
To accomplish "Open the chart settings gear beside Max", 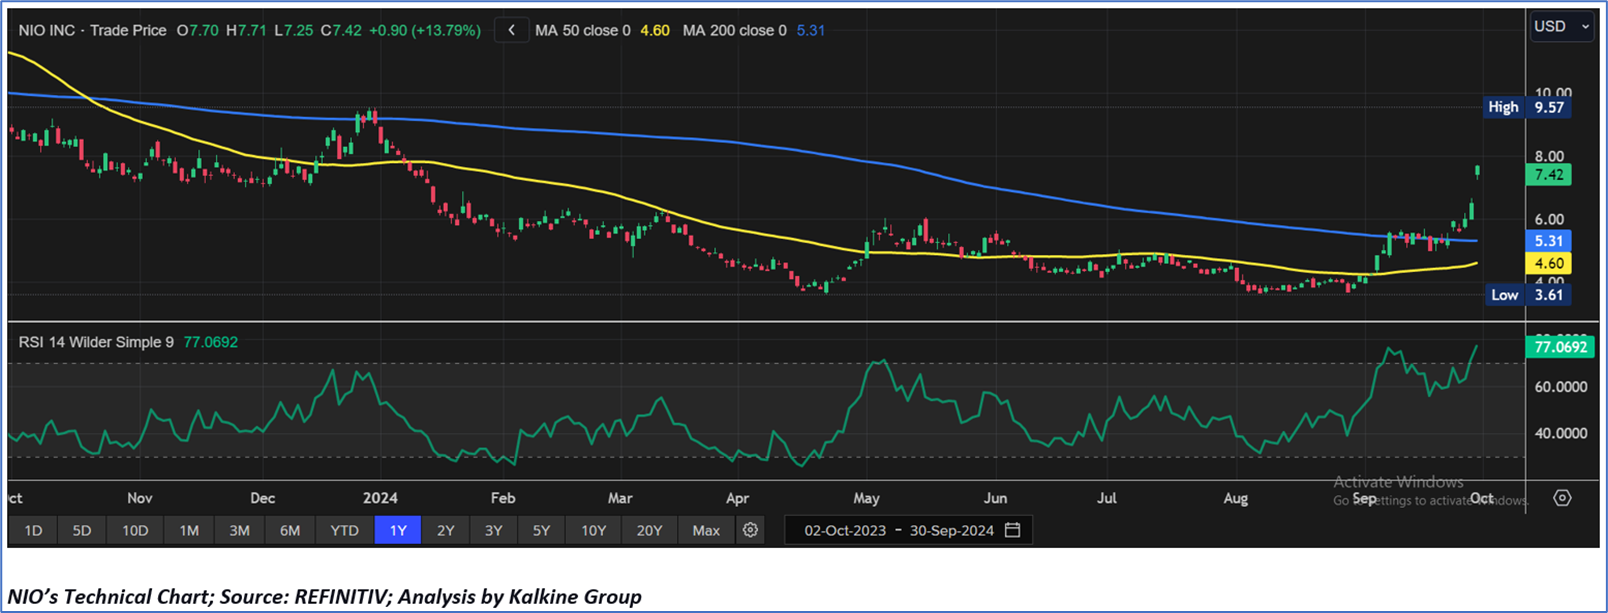I will pyautogui.click(x=750, y=530).
